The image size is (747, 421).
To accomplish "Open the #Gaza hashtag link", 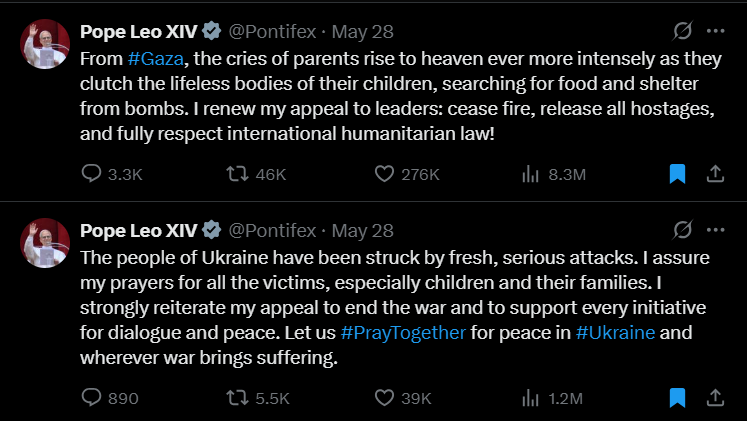I will [x=153, y=59].
